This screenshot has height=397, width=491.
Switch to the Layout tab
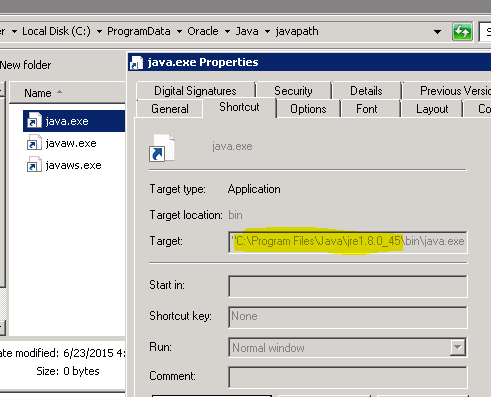[432, 109]
